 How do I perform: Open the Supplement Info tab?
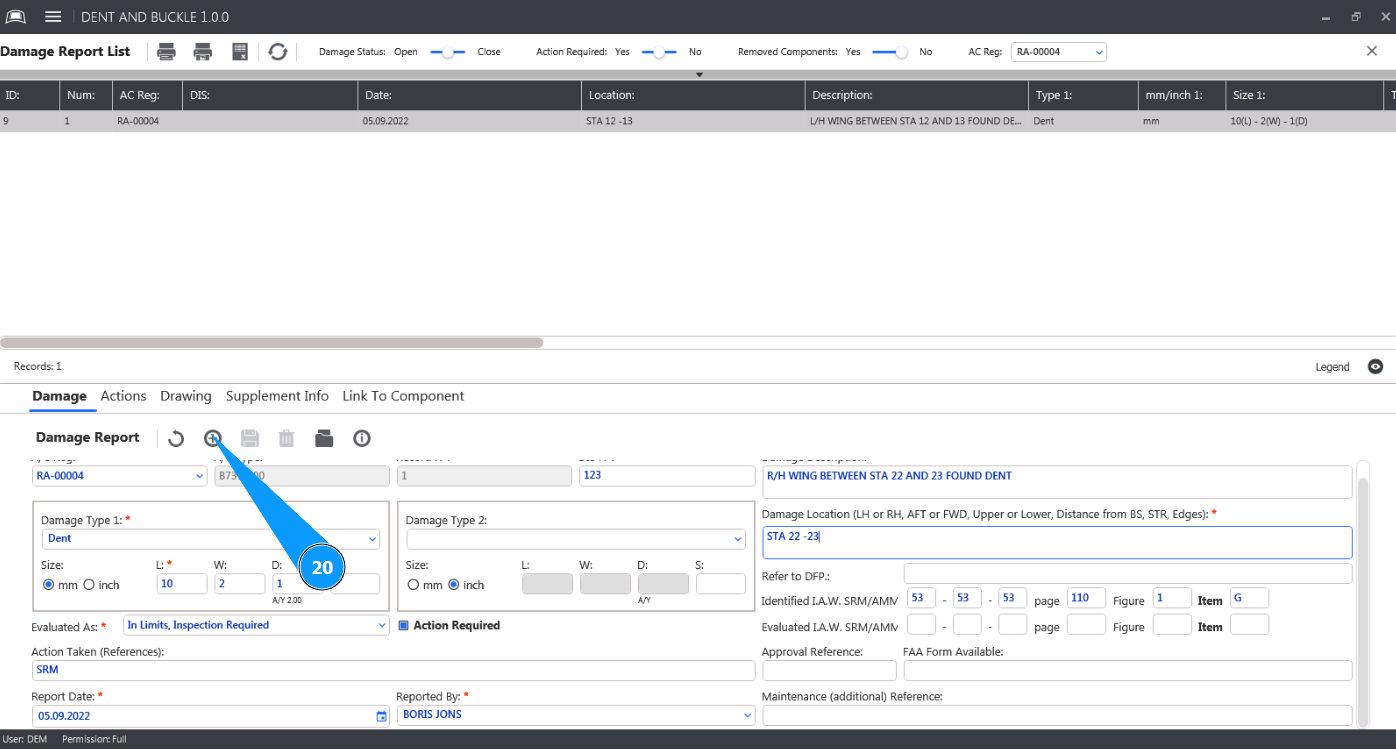click(x=277, y=396)
